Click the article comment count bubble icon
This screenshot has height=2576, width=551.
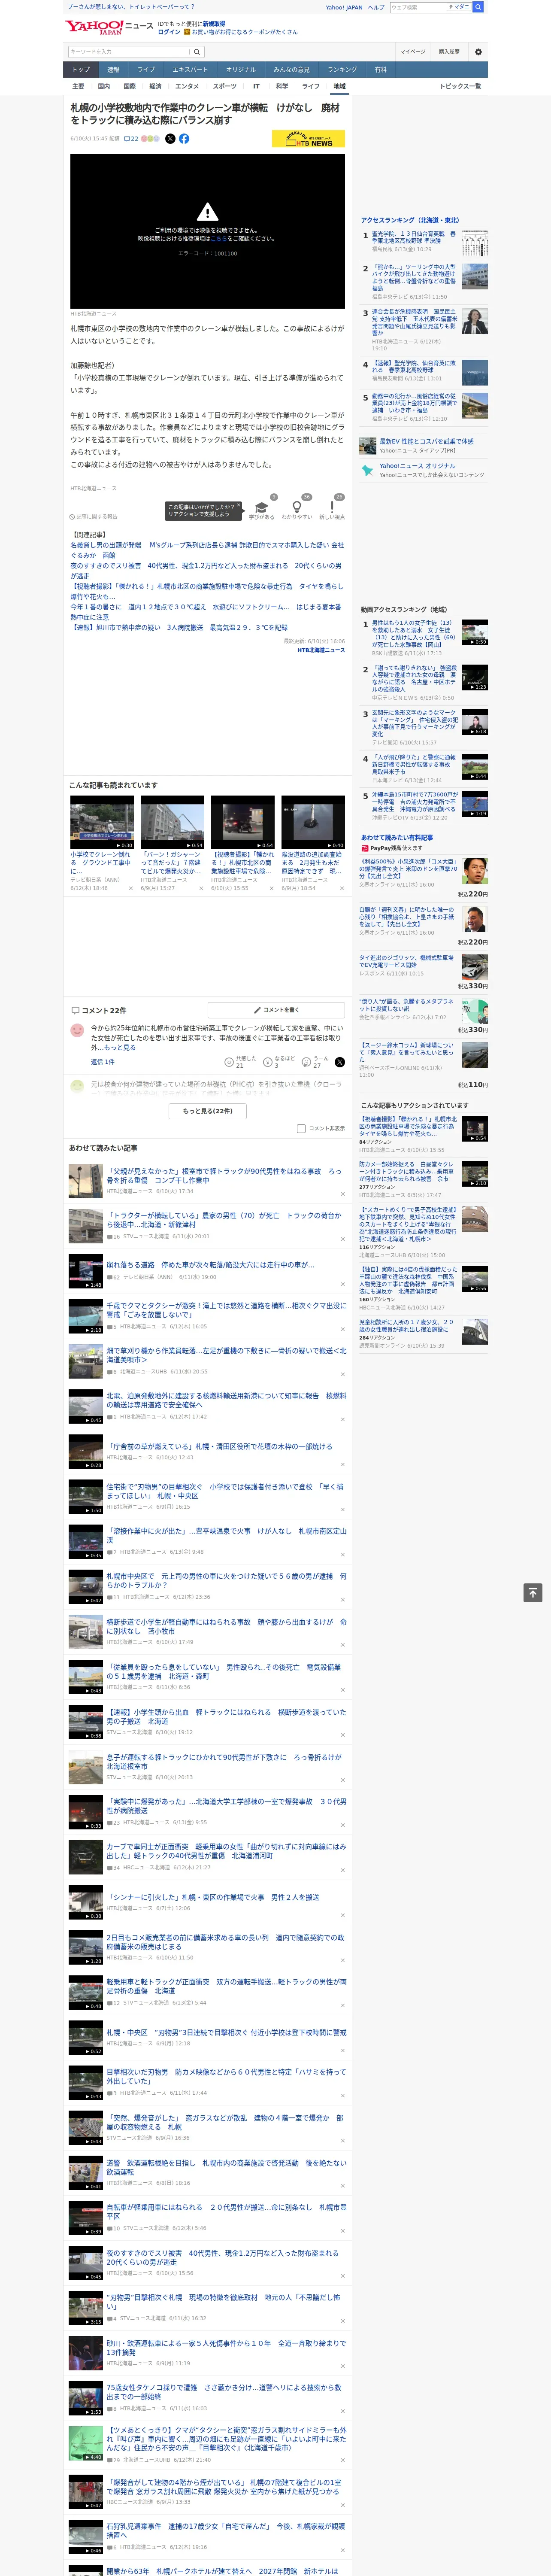(126, 139)
